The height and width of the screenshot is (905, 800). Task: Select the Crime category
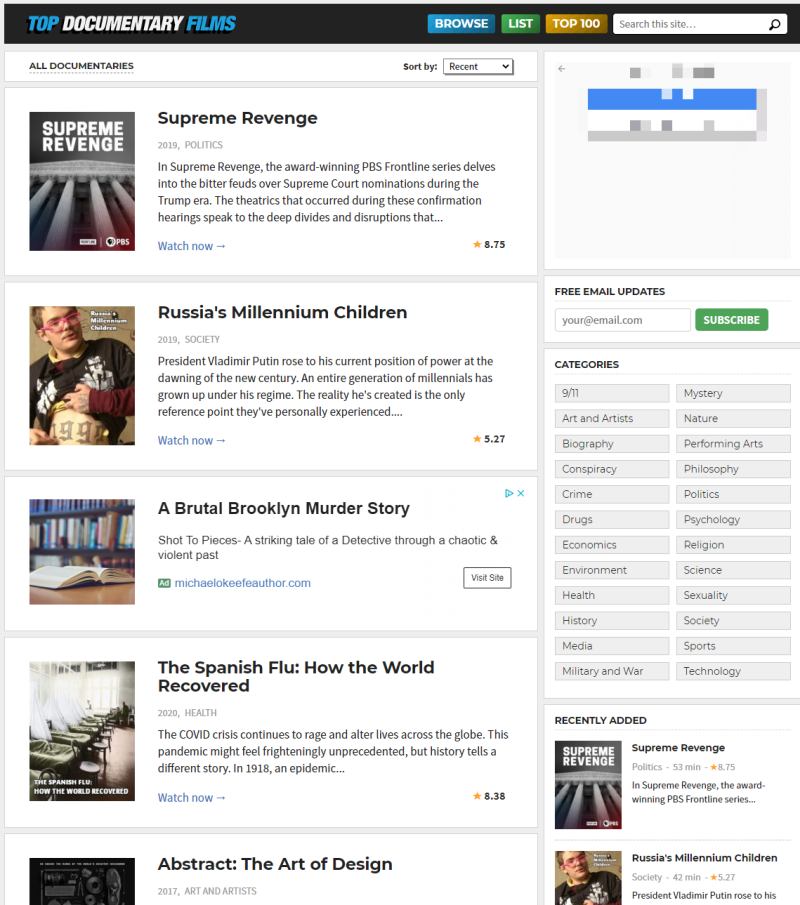point(612,495)
